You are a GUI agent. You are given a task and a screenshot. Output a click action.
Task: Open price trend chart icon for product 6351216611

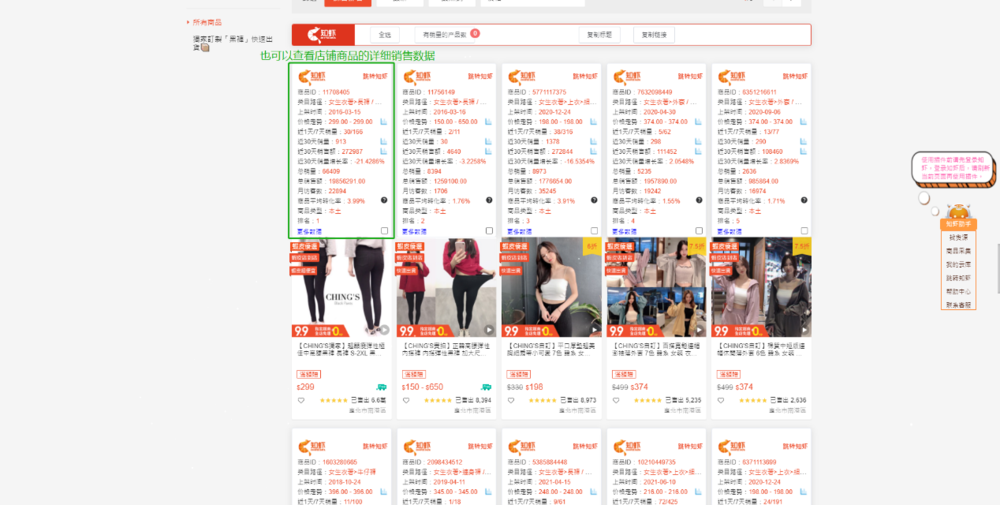click(x=804, y=122)
